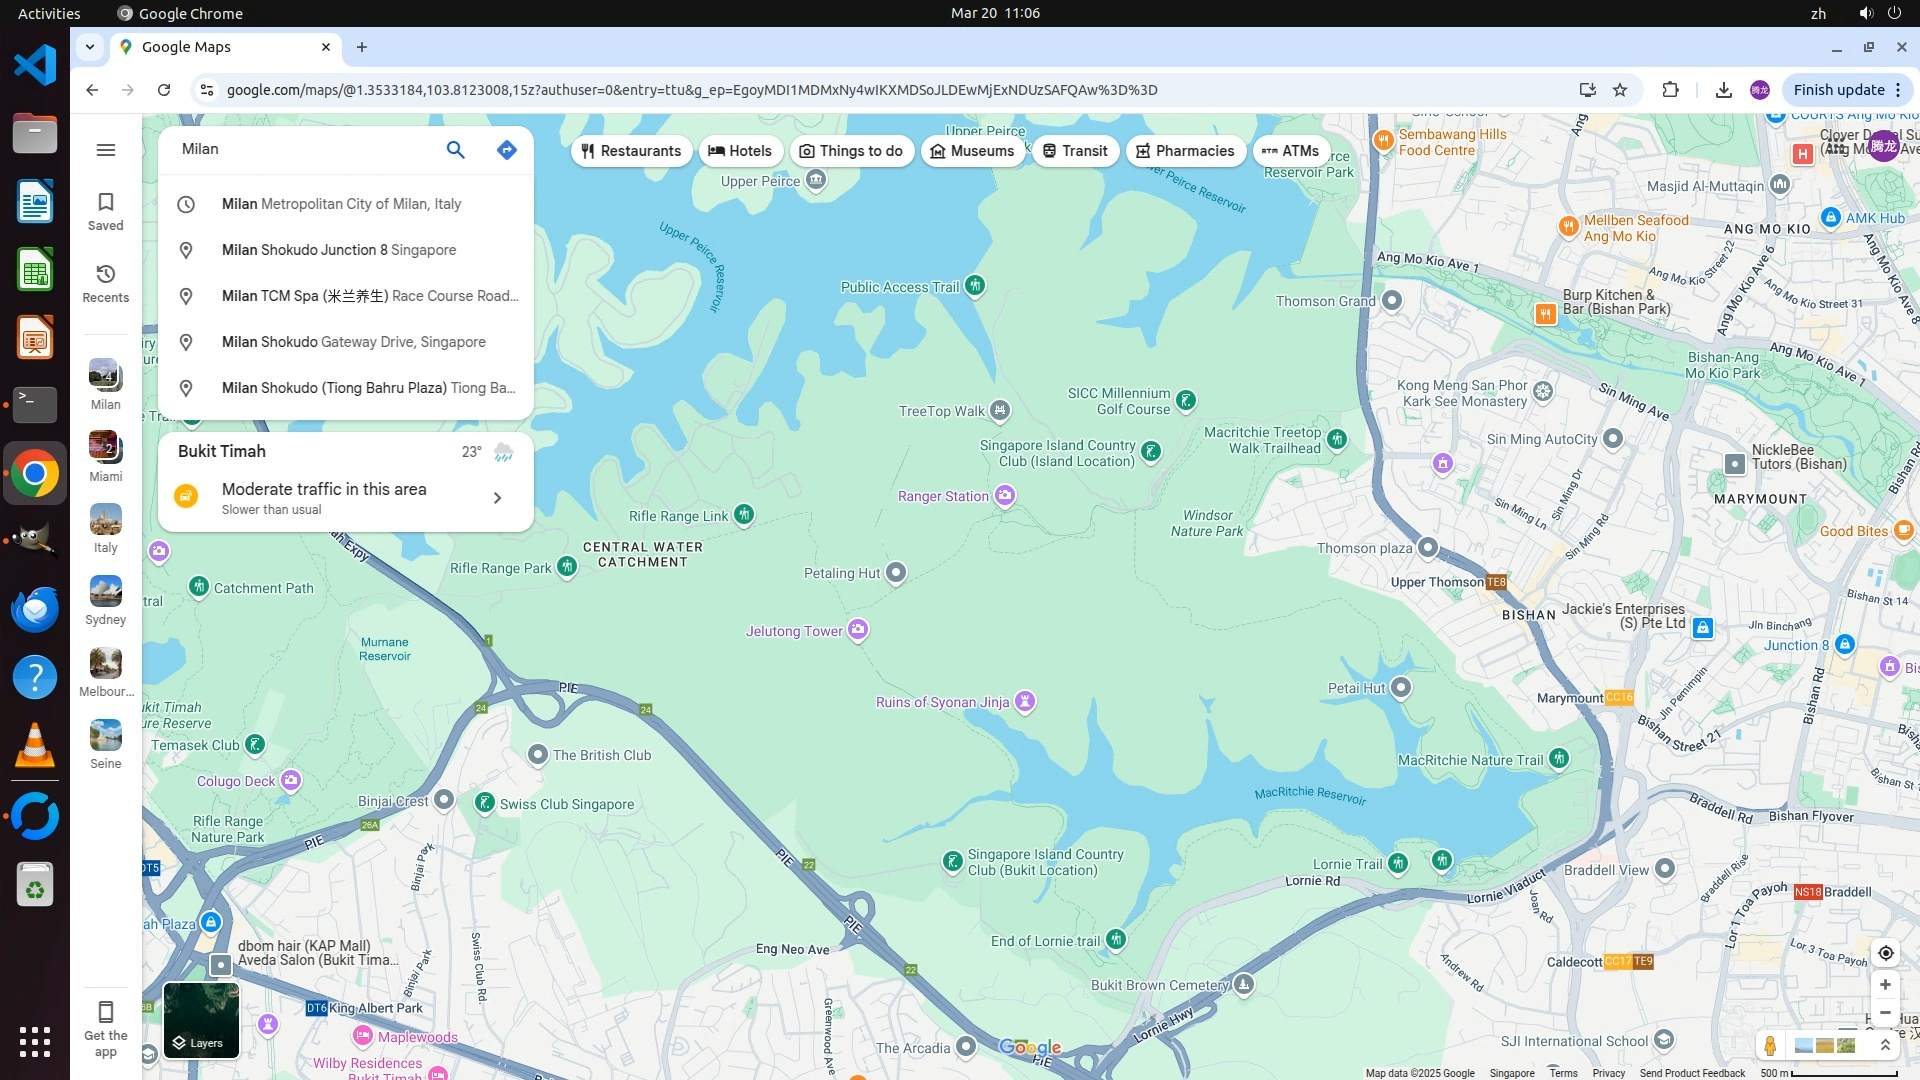Toggle the Layers map view thumbnail
1920x1080 pixels.
[201, 1020]
